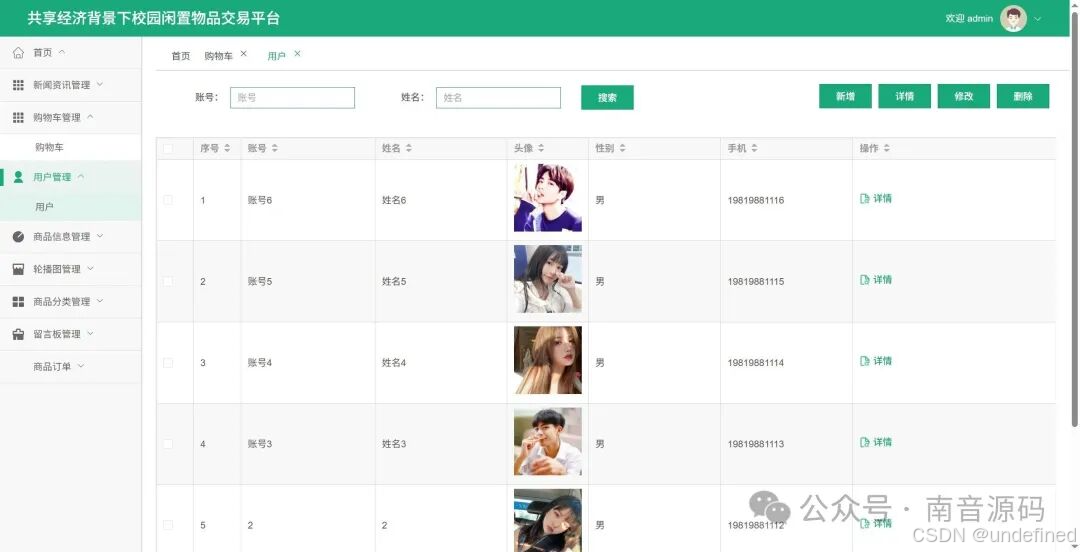Viewport: 1080px width, 552px height.
Task: Click the avatar thumbnail of 姓名4
Action: click(x=548, y=360)
